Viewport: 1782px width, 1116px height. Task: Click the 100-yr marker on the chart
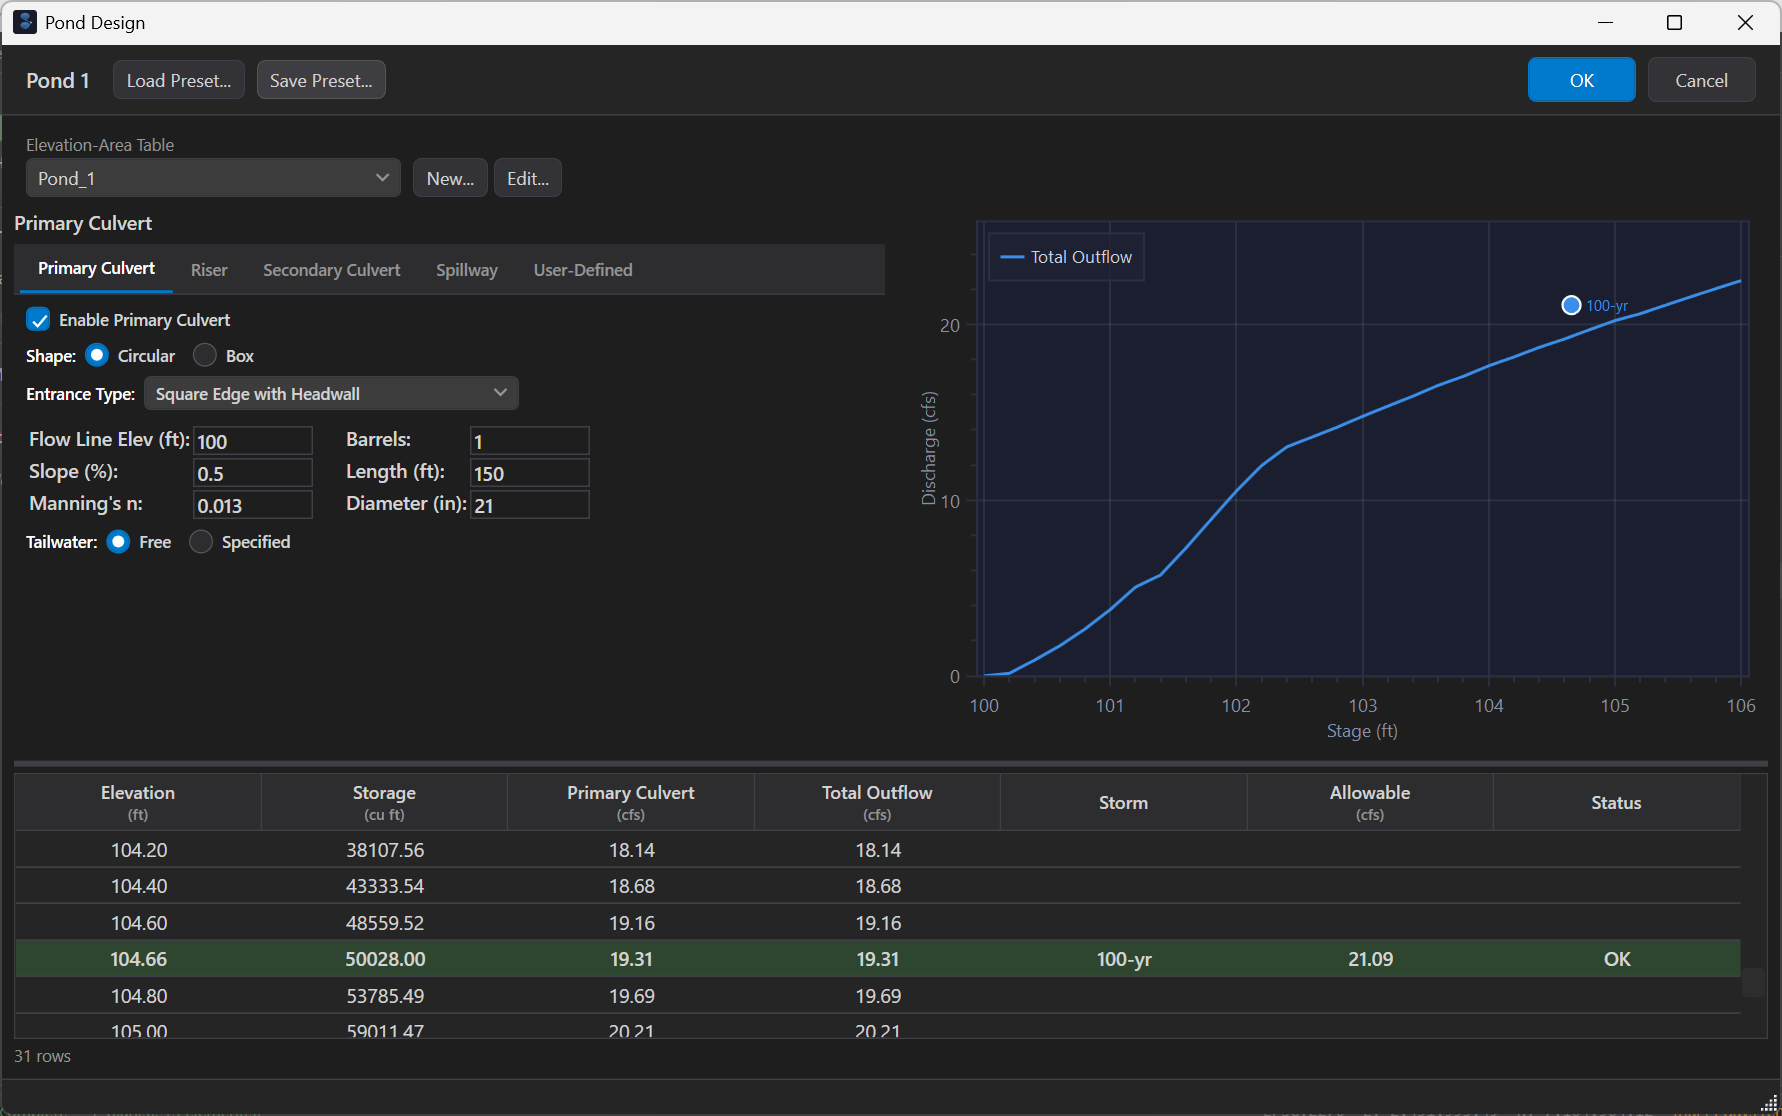point(1571,305)
